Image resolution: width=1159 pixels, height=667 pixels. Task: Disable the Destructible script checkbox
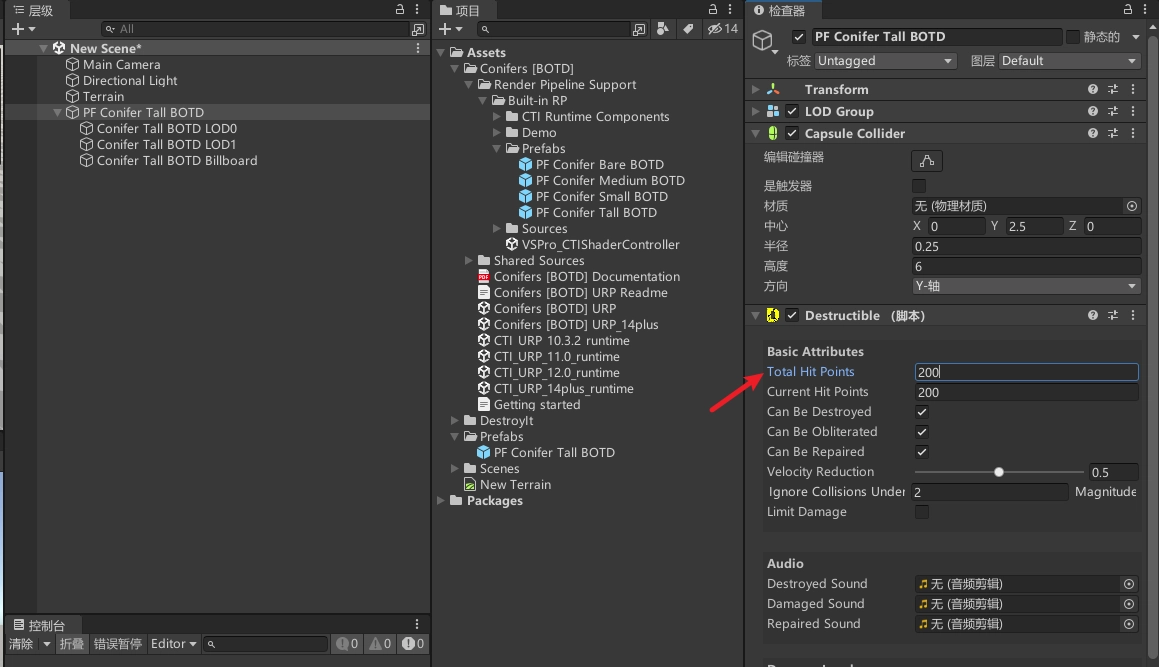(x=792, y=315)
